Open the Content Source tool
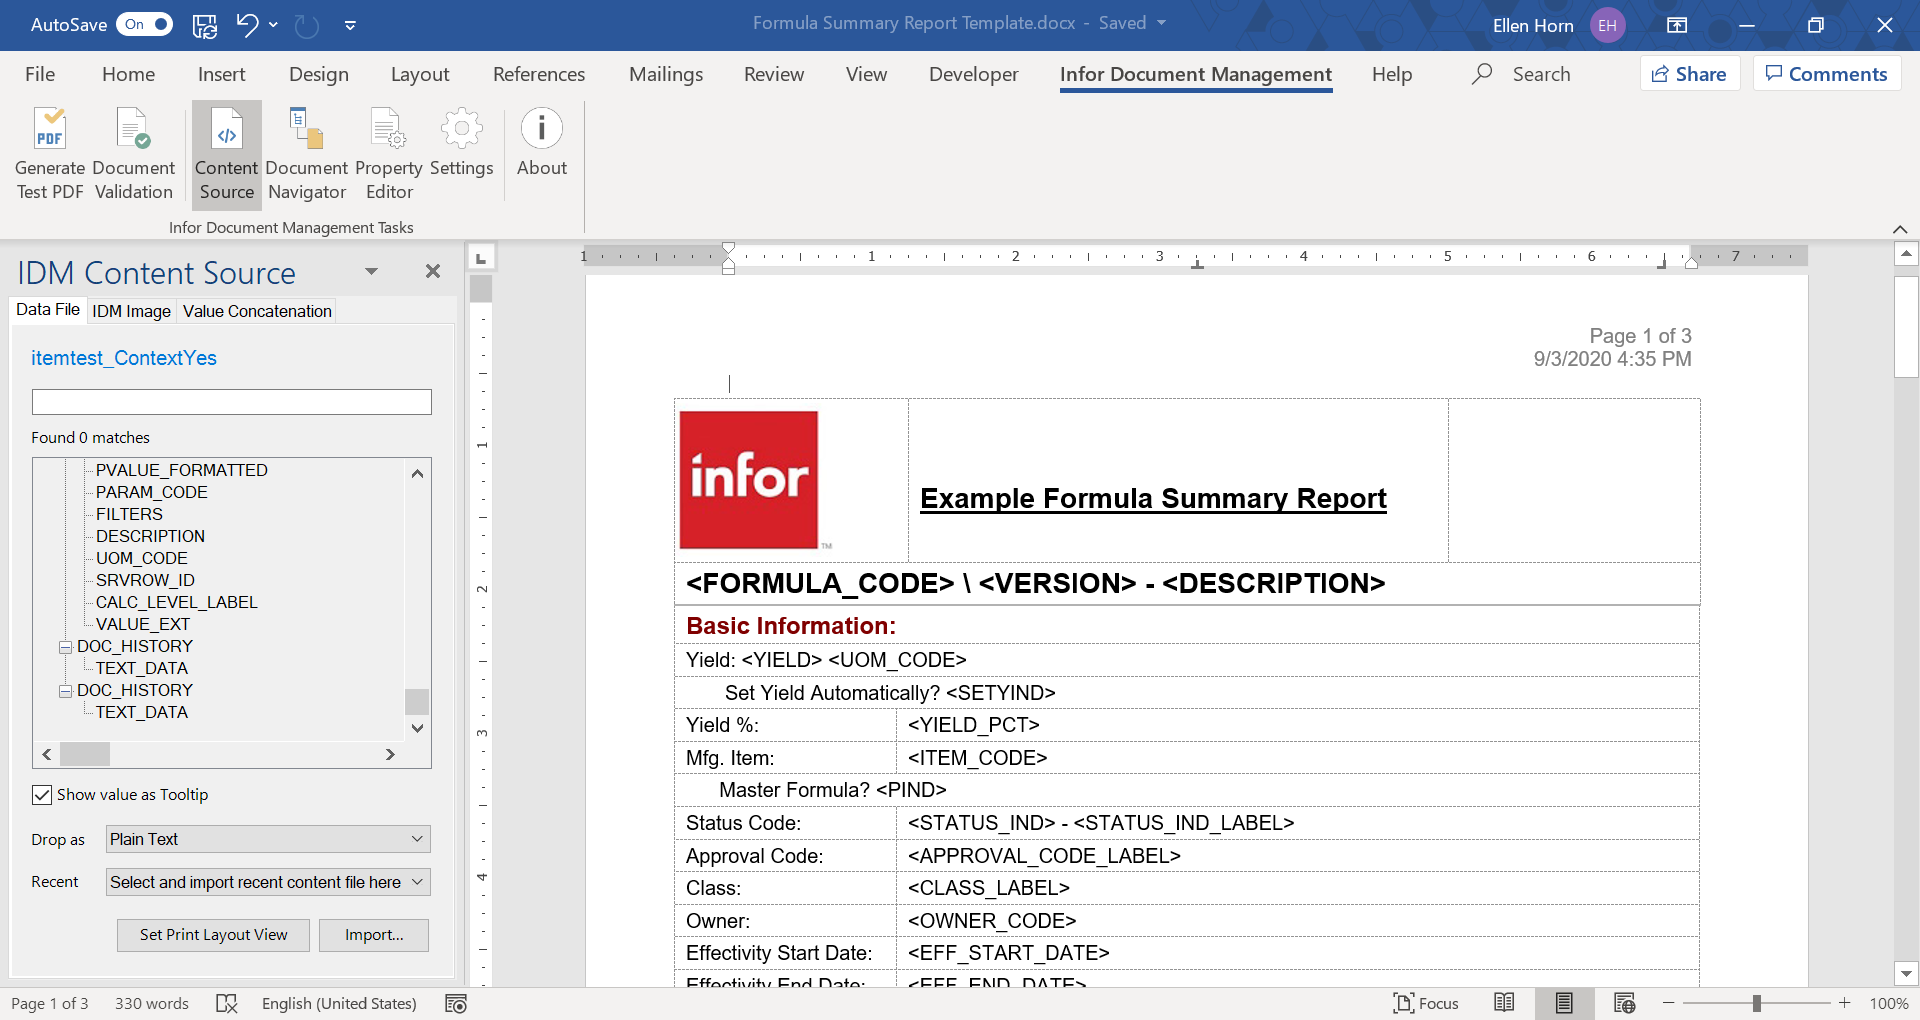Screen dimensions: 1920x1020 click(x=225, y=155)
